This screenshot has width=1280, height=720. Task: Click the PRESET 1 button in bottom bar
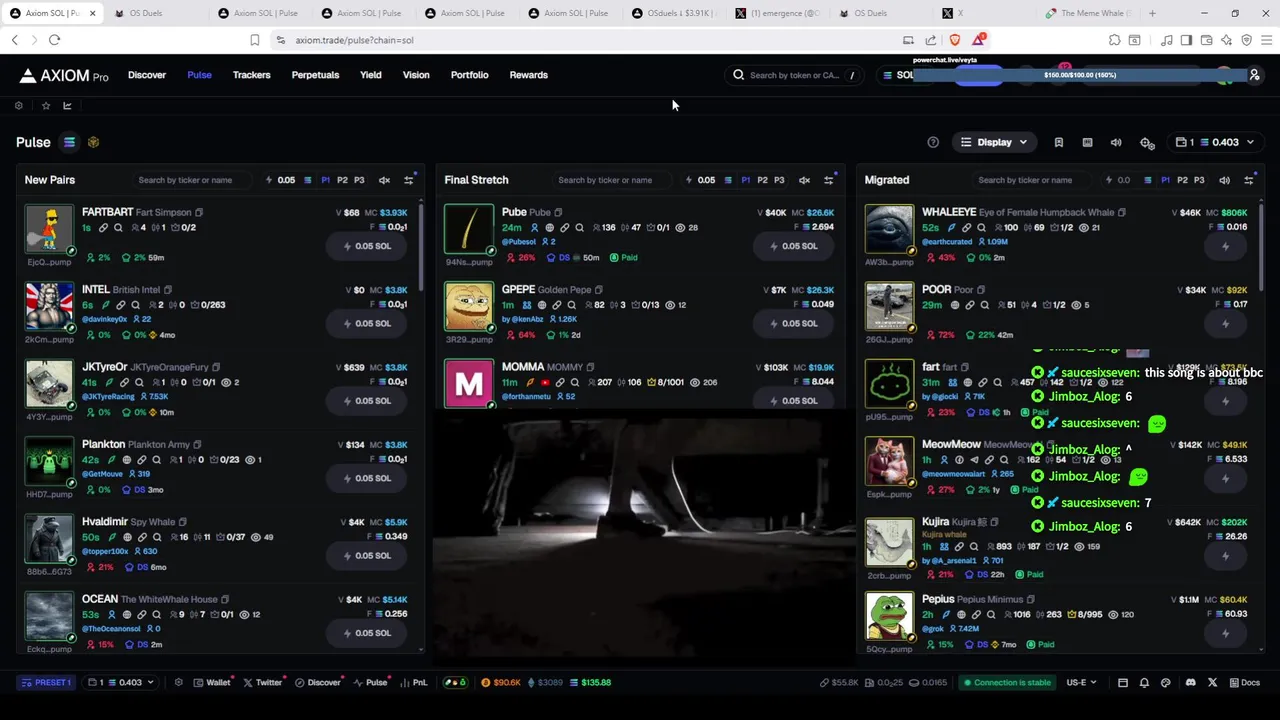pos(47,682)
